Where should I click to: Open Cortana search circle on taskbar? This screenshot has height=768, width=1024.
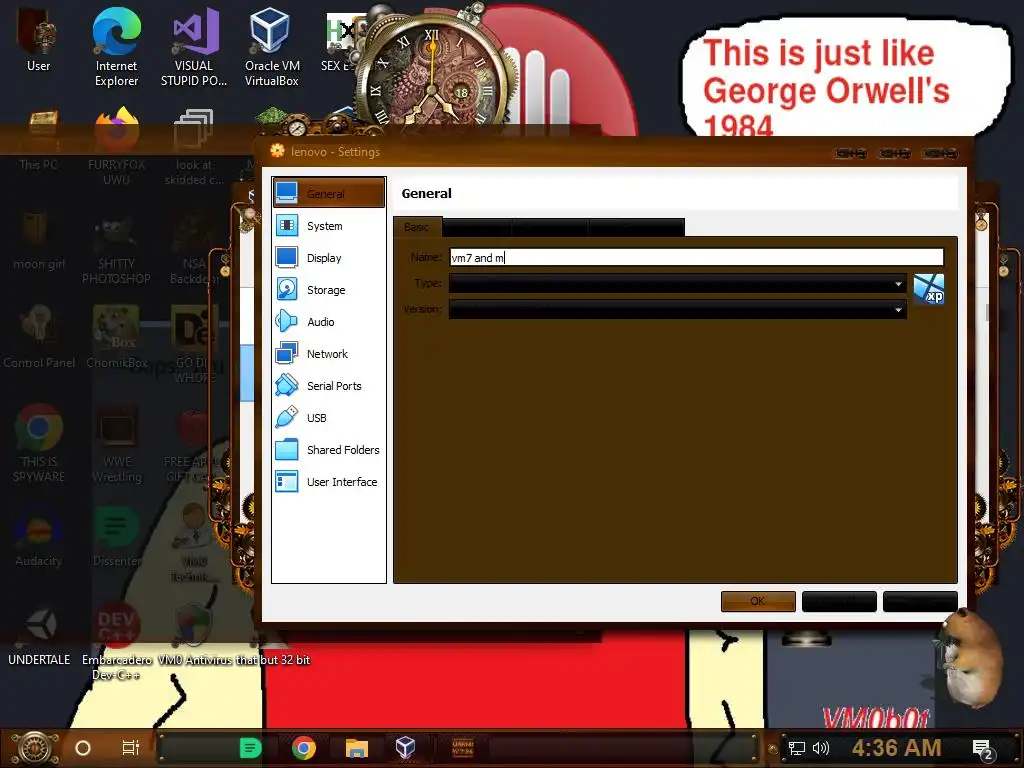point(83,748)
